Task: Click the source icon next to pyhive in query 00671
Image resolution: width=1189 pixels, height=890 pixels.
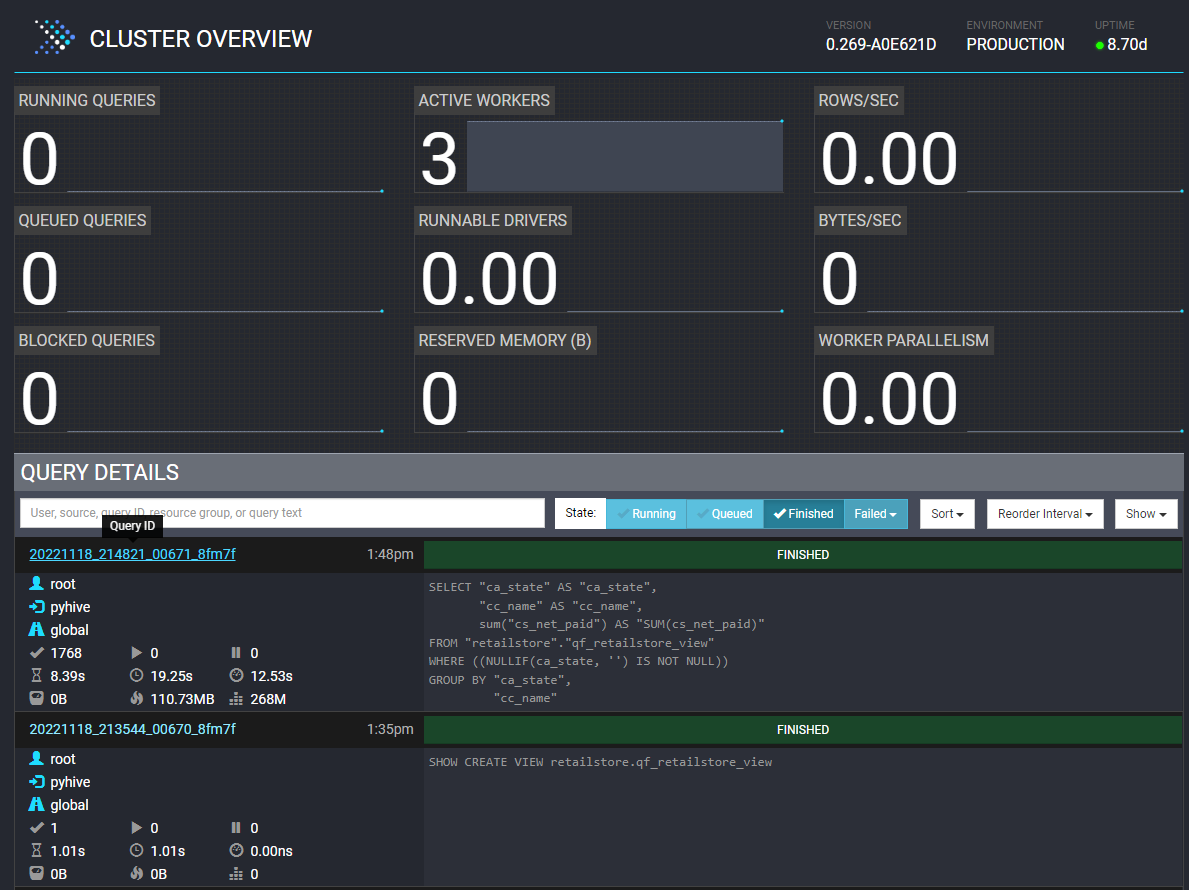Action: (36, 606)
